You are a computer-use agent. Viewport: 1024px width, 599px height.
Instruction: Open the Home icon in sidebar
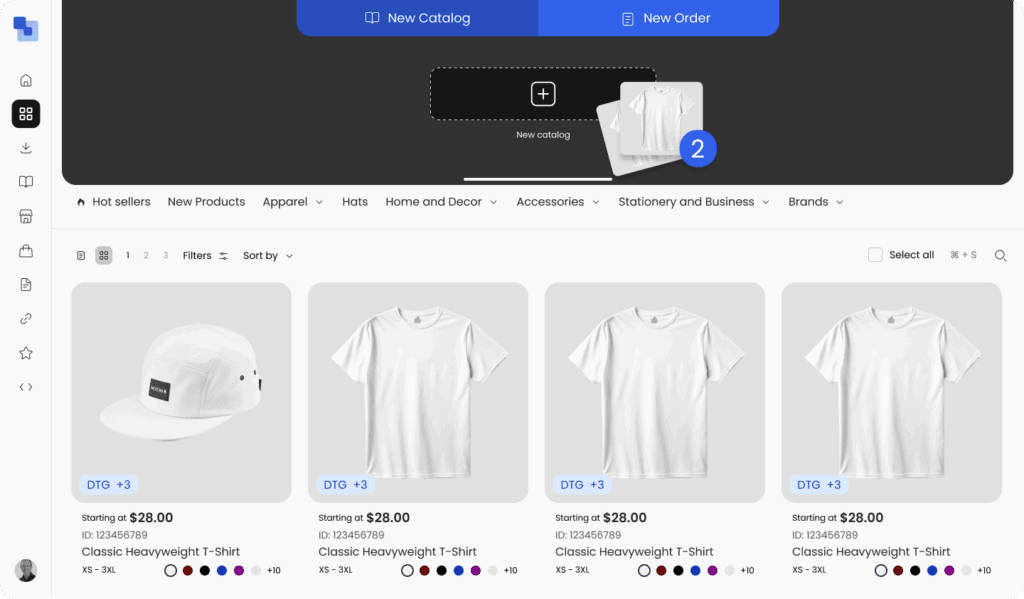[26, 80]
